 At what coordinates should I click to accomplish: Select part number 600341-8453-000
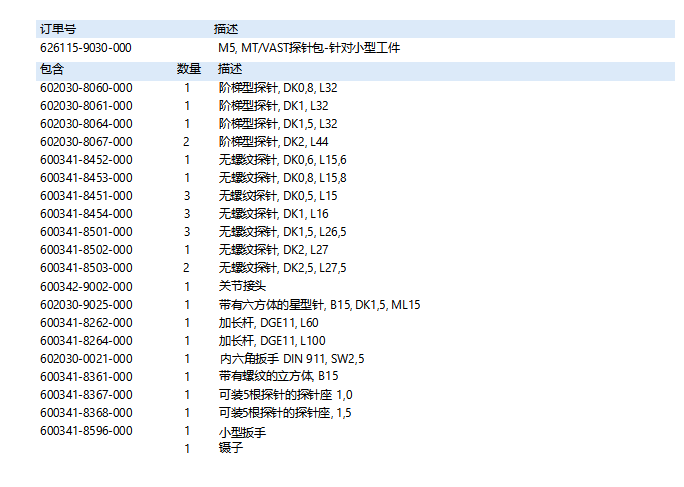86,178
